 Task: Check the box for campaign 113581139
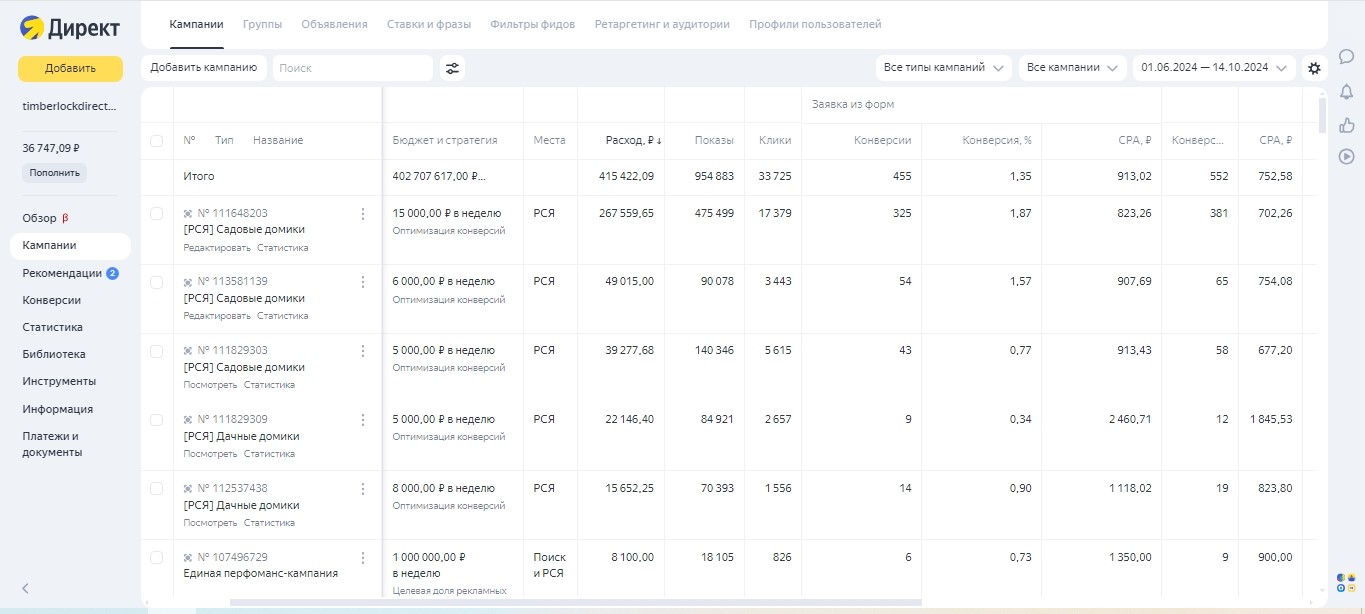pyautogui.click(x=156, y=283)
